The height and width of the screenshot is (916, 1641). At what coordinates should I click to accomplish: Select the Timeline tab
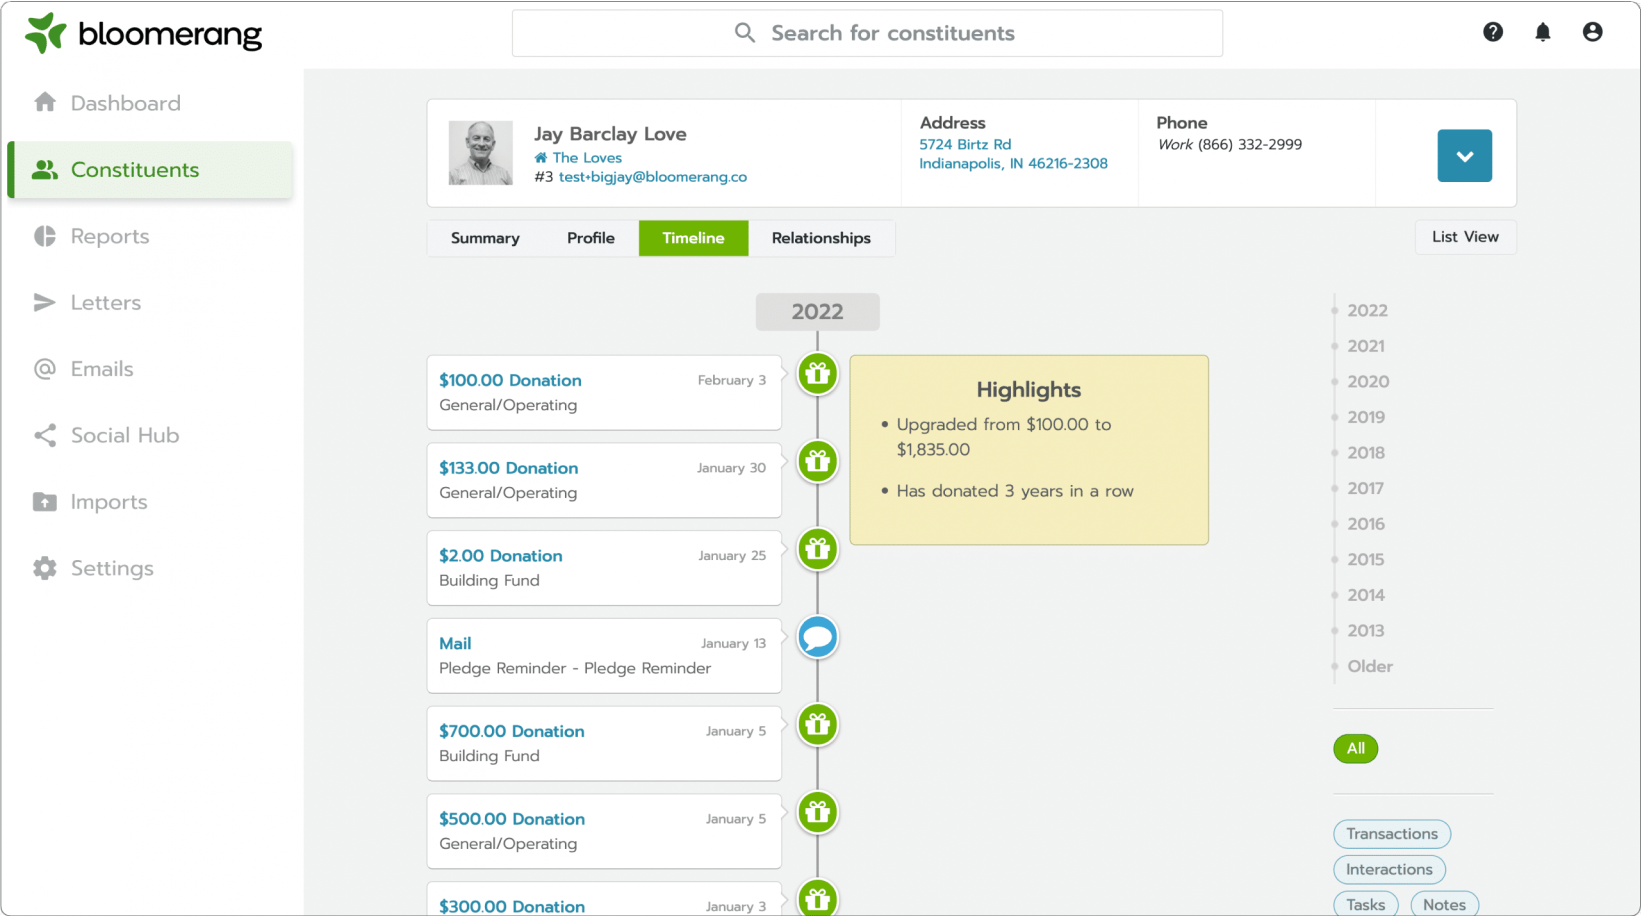(693, 238)
